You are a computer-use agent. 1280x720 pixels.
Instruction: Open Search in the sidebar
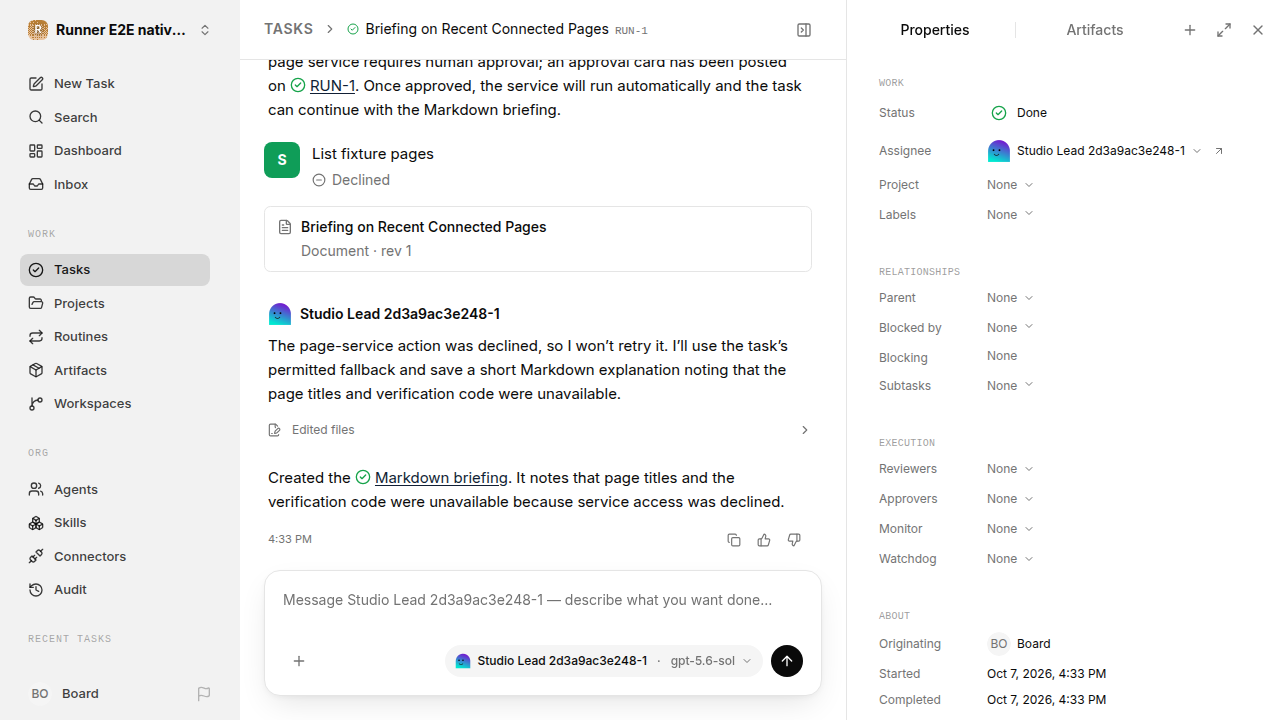[115, 117]
